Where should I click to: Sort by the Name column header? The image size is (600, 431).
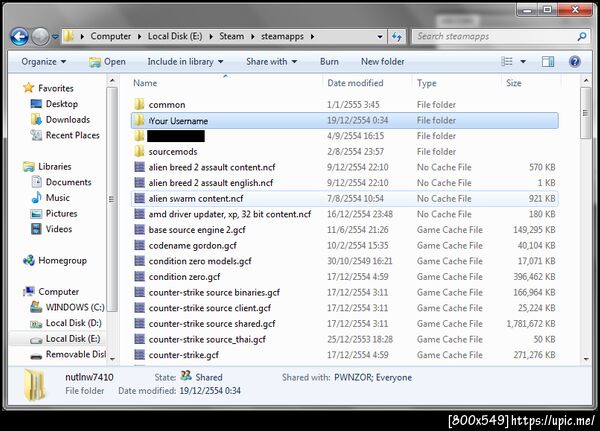click(145, 83)
